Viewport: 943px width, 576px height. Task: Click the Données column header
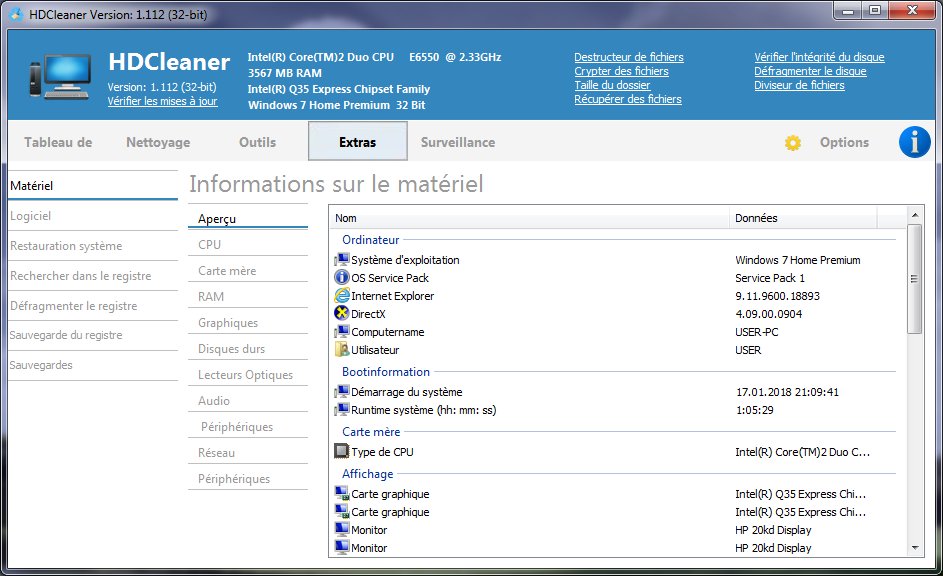(x=803, y=218)
